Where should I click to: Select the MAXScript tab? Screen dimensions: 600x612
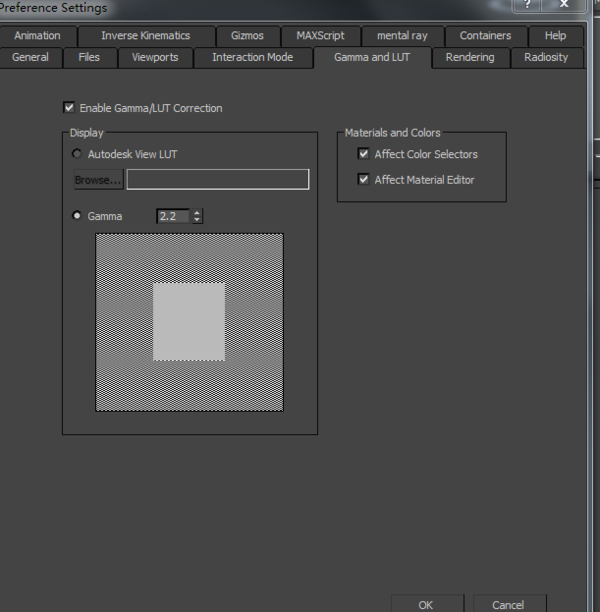(x=320, y=35)
